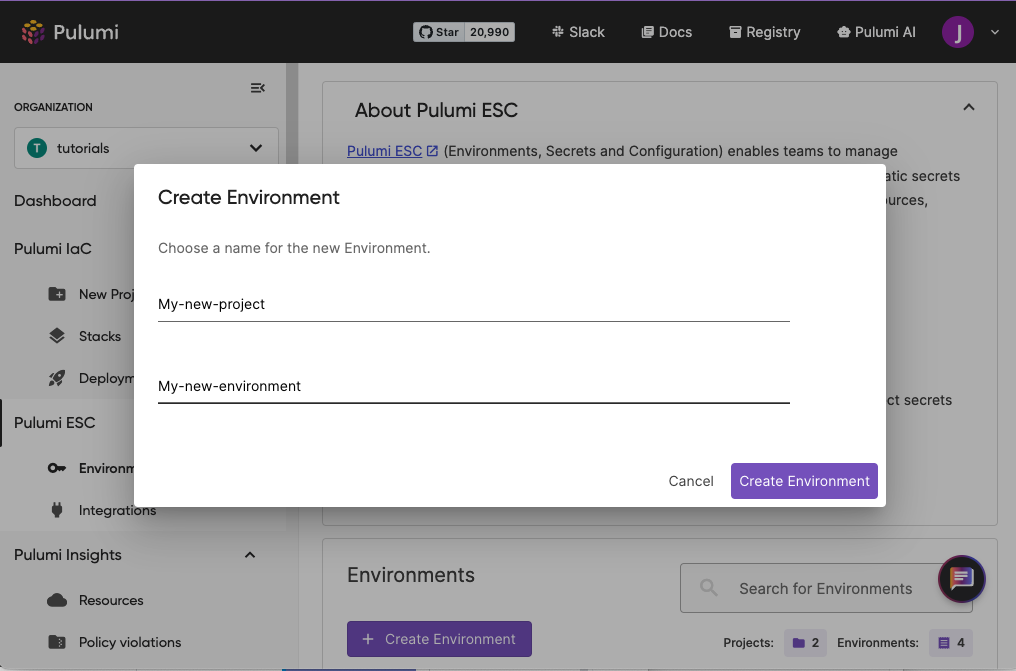This screenshot has width=1016, height=671.
Task: Open Pulumi AI
Action: pyautogui.click(x=876, y=32)
